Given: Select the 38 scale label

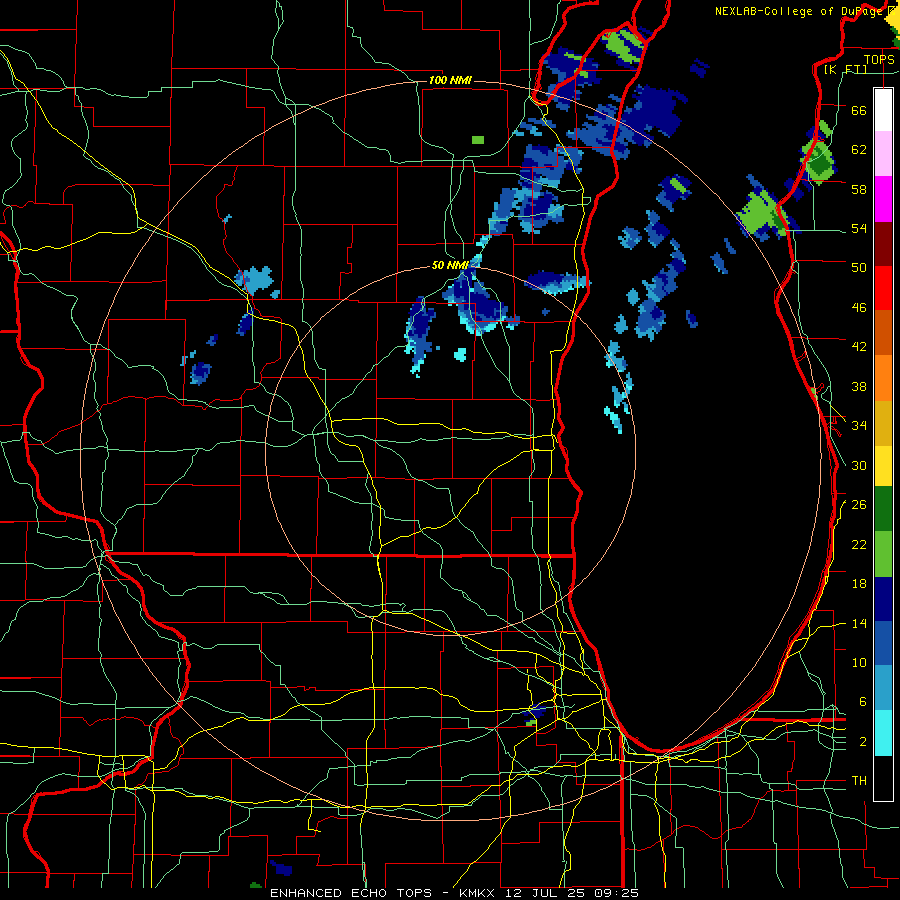Looking at the screenshot, I should click(x=859, y=386).
